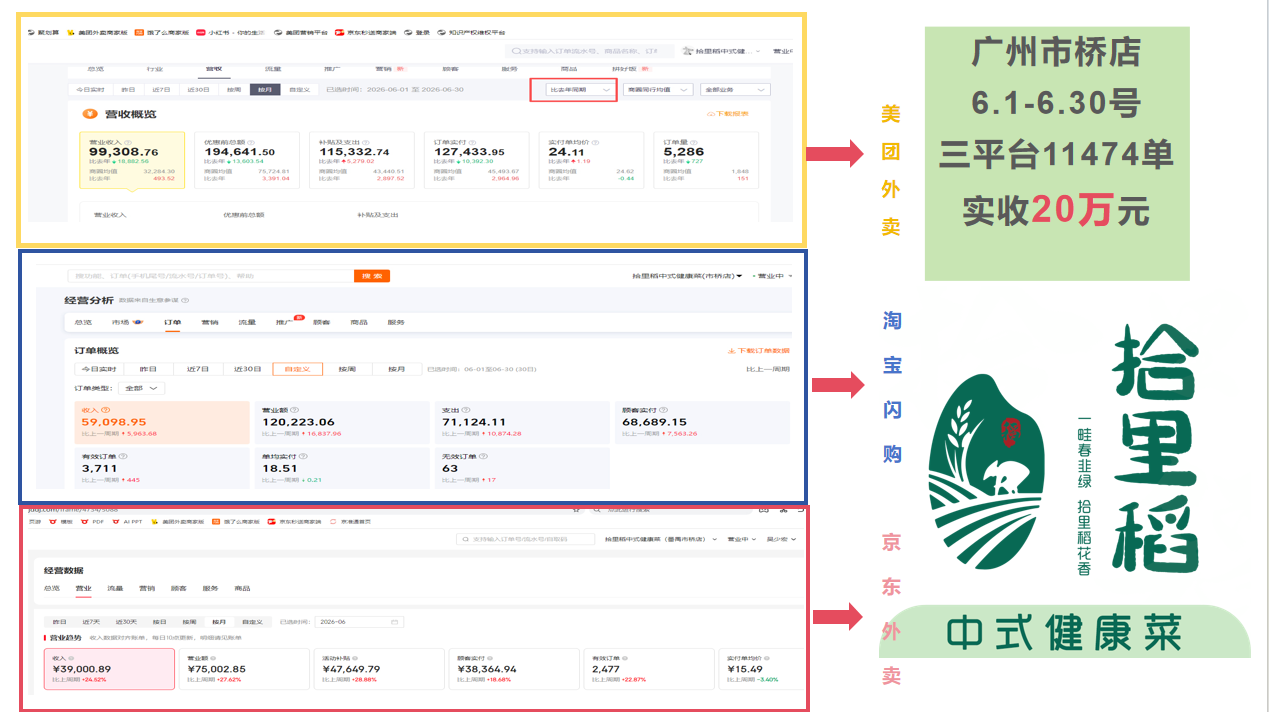
Task: Open the 顾客 tab in JD 经营数据
Action: coord(178,588)
